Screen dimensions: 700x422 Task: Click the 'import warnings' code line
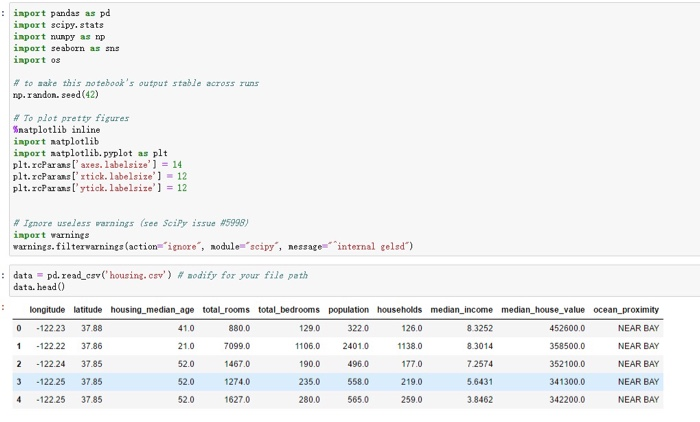(51, 235)
